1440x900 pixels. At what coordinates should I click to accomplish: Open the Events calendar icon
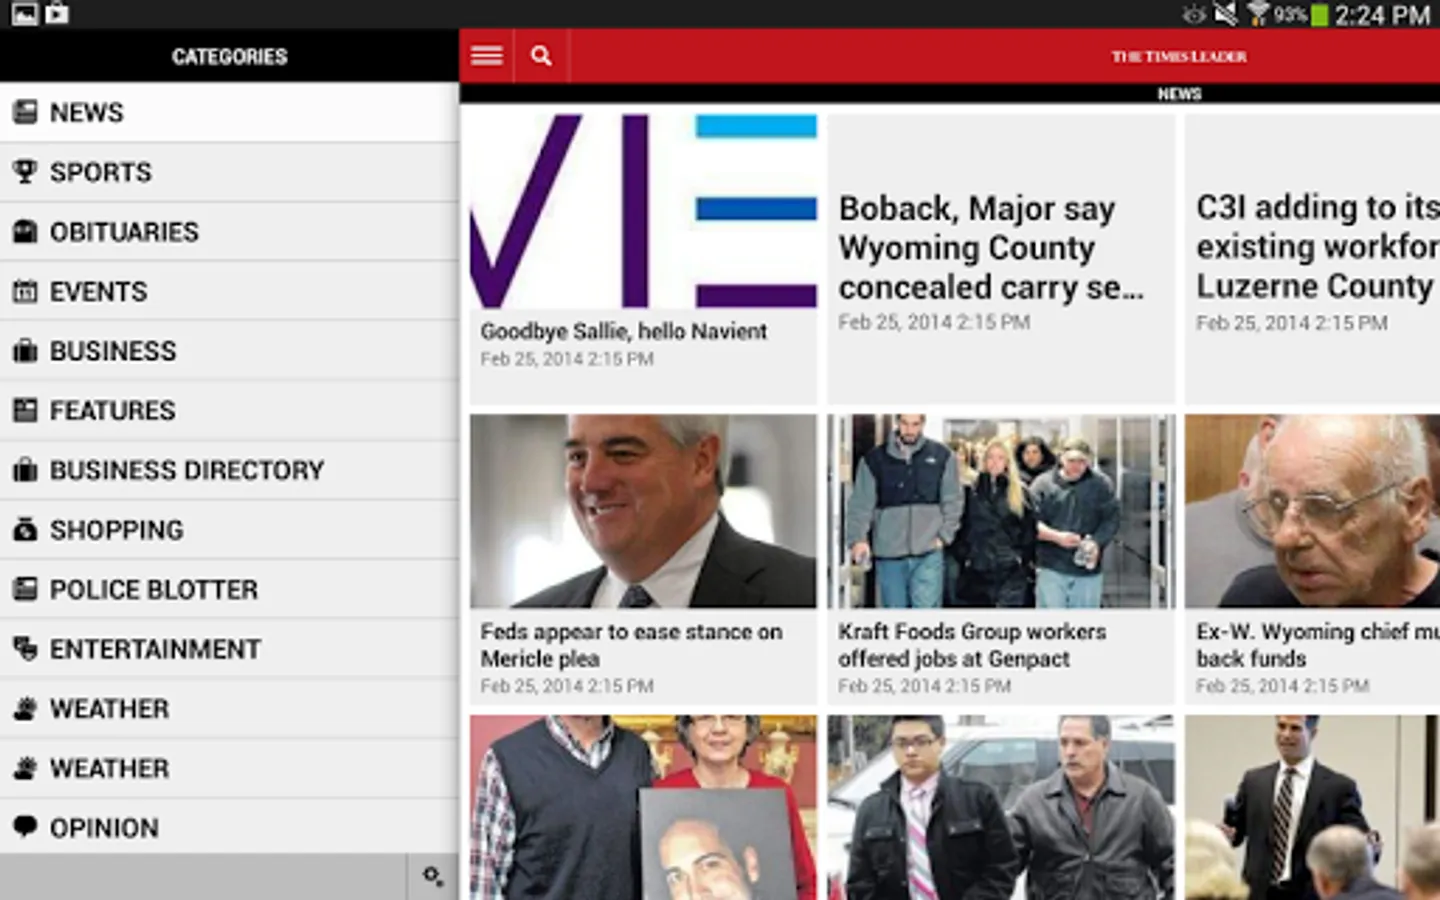(x=25, y=292)
